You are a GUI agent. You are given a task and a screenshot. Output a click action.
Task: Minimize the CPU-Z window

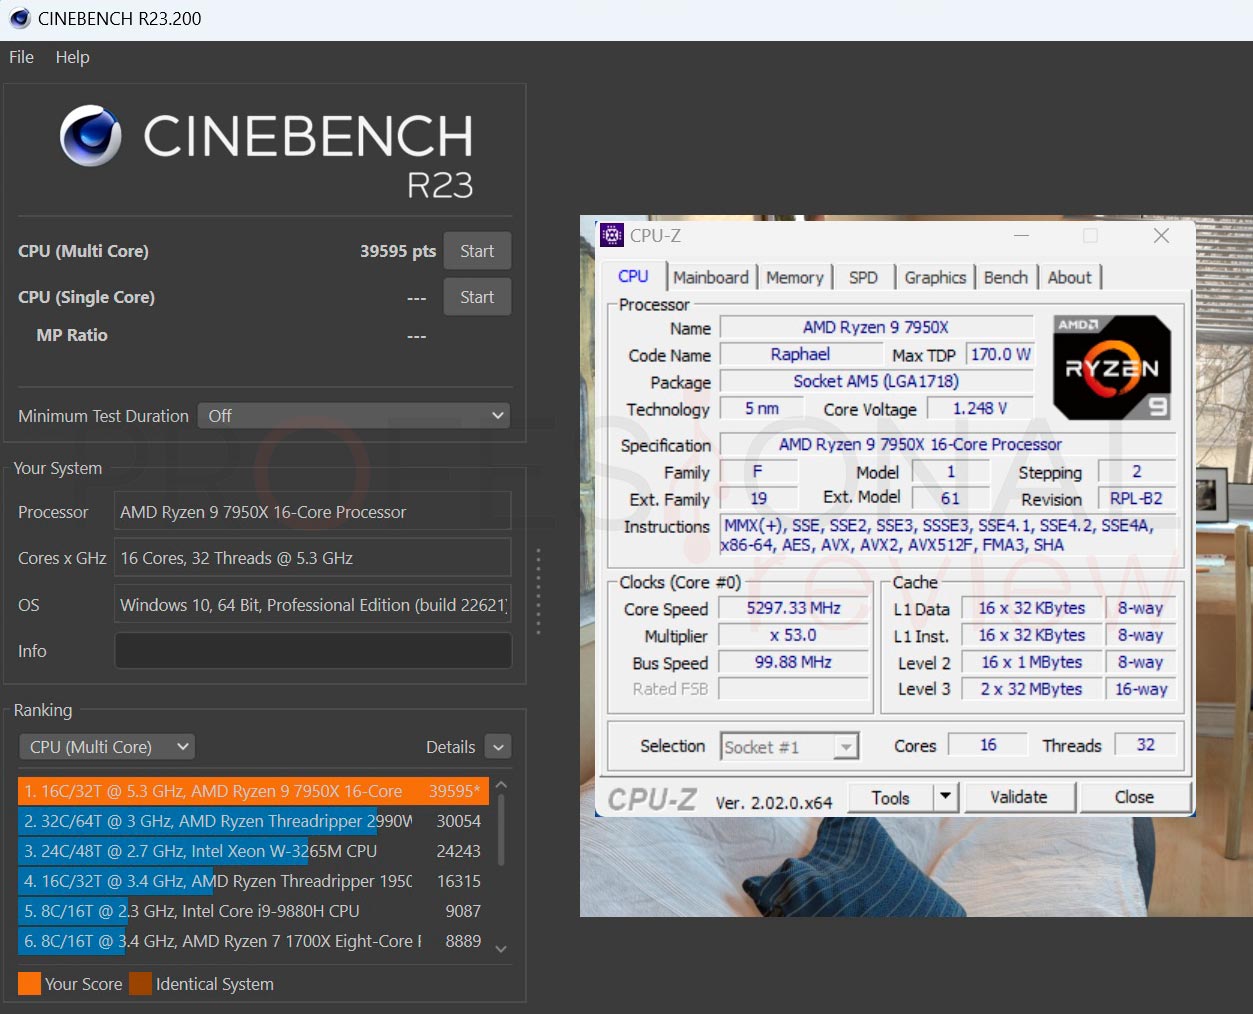pyautogui.click(x=1021, y=236)
